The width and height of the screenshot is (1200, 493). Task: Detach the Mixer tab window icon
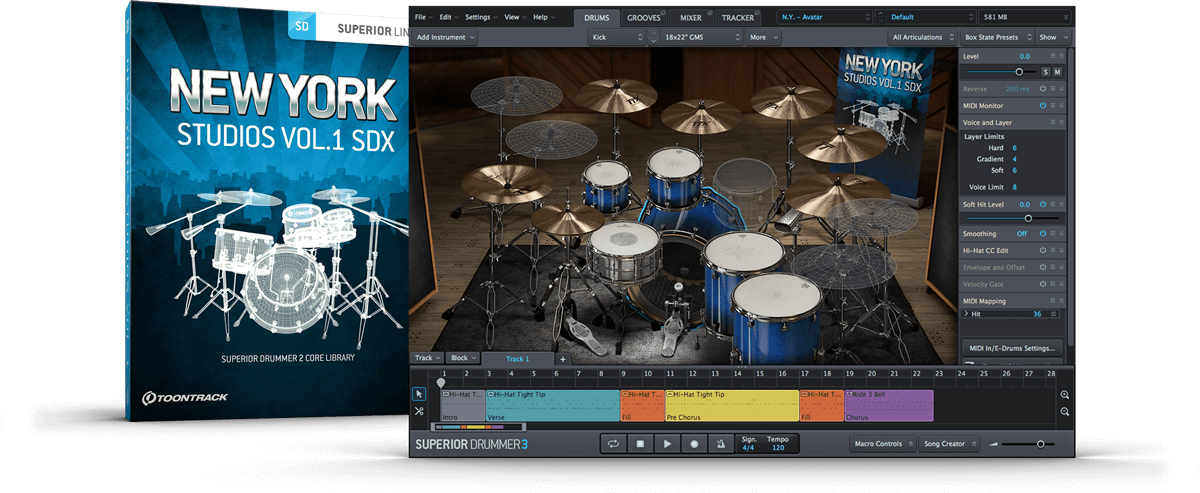coord(708,13)
